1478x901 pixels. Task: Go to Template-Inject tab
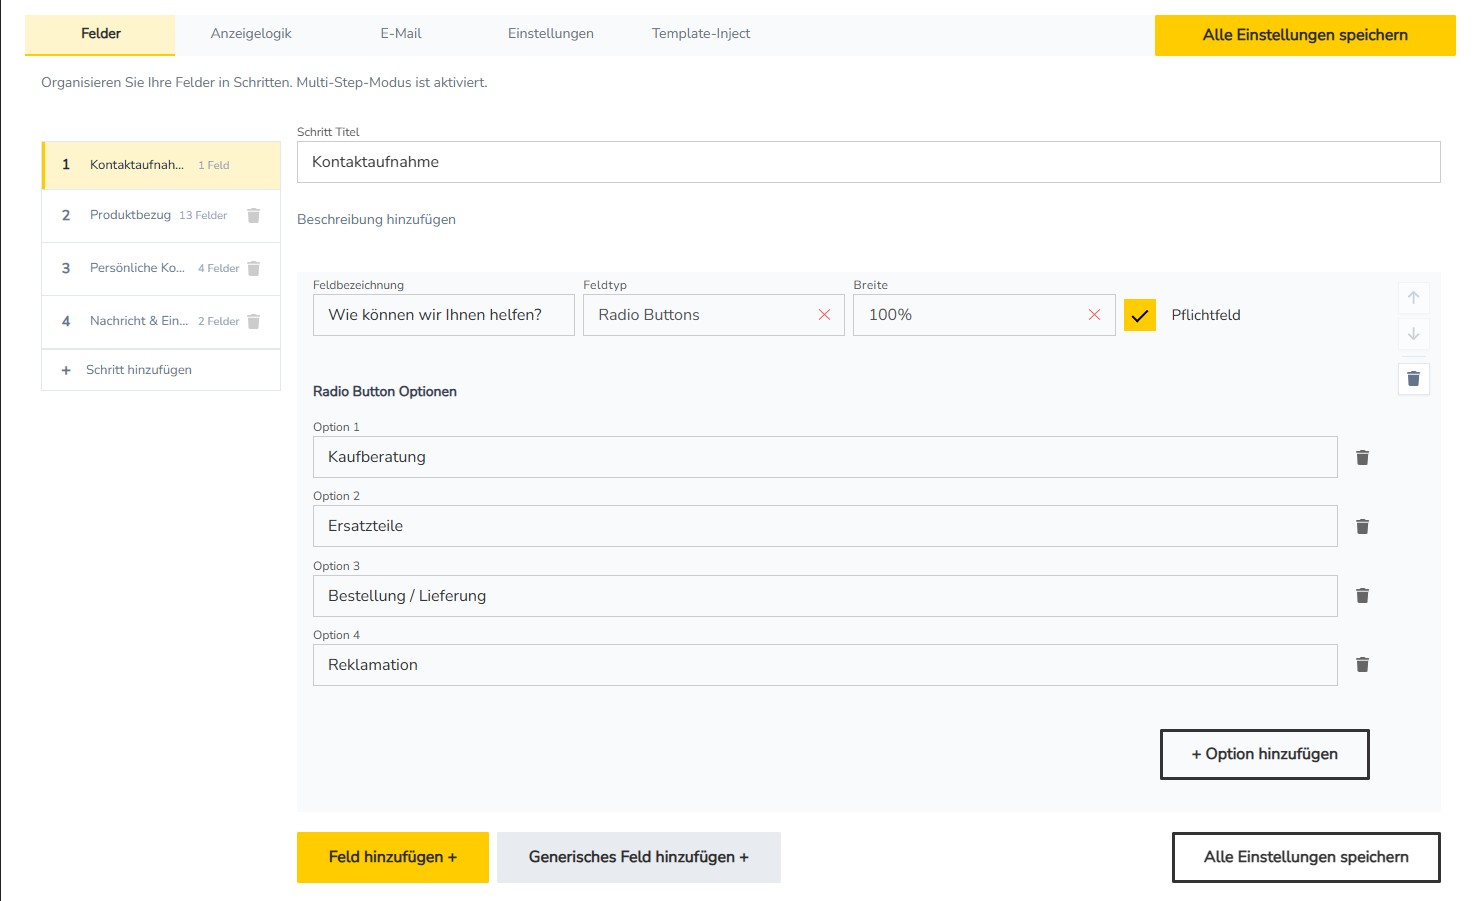click(x=701, y=34)
